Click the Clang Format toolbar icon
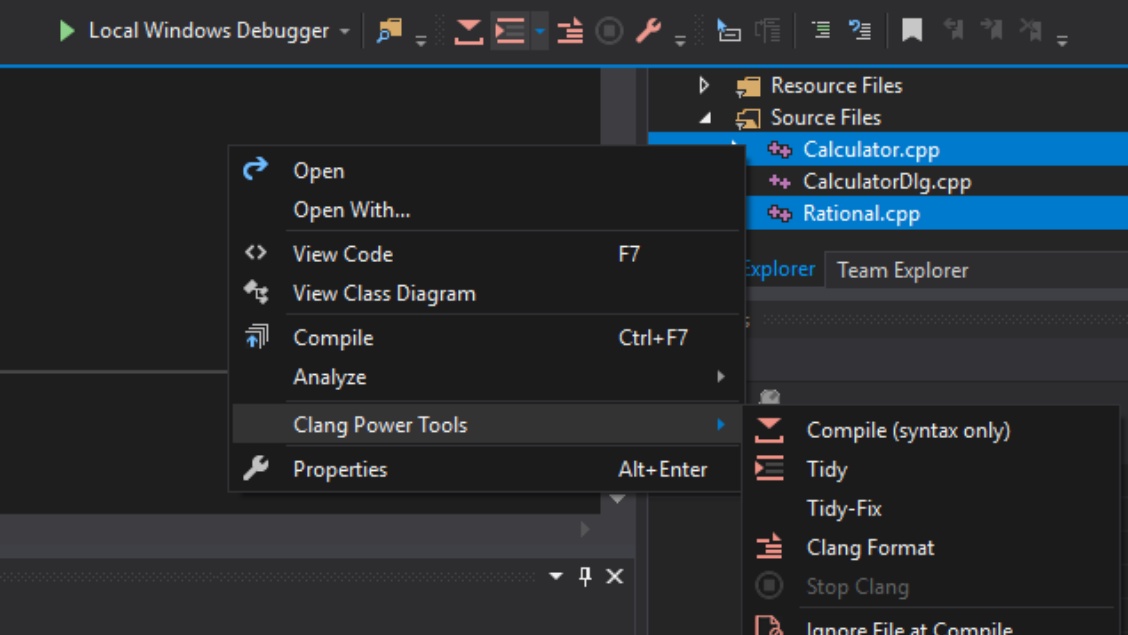Image resolution: width=1128 pixels, height=635 pixels. pyautogui.click(x=570, y=31)
